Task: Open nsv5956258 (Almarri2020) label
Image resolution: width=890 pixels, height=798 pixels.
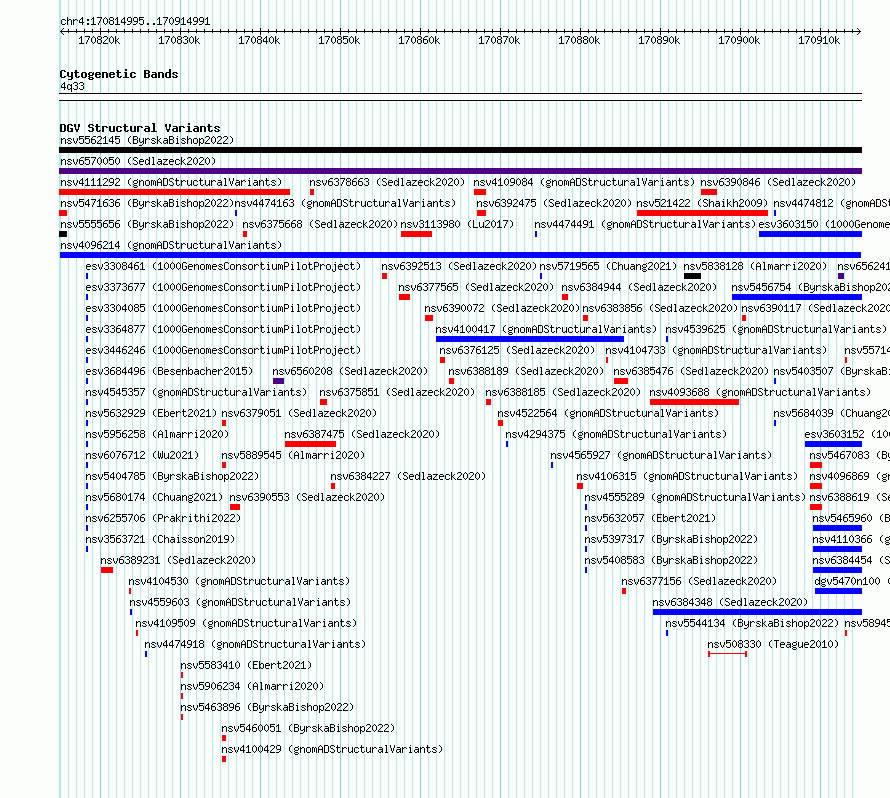Action: (x=157, y=434)
